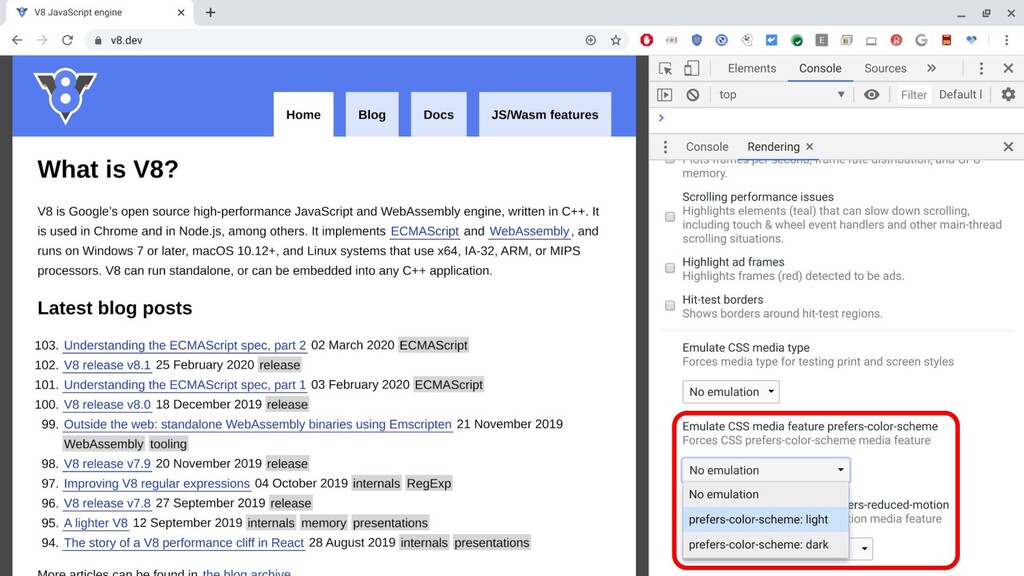Image resolution: width=1024 pixels, height=576 pixels.
Task: Open JS/Wasm features tab
Action: point(545,115)
